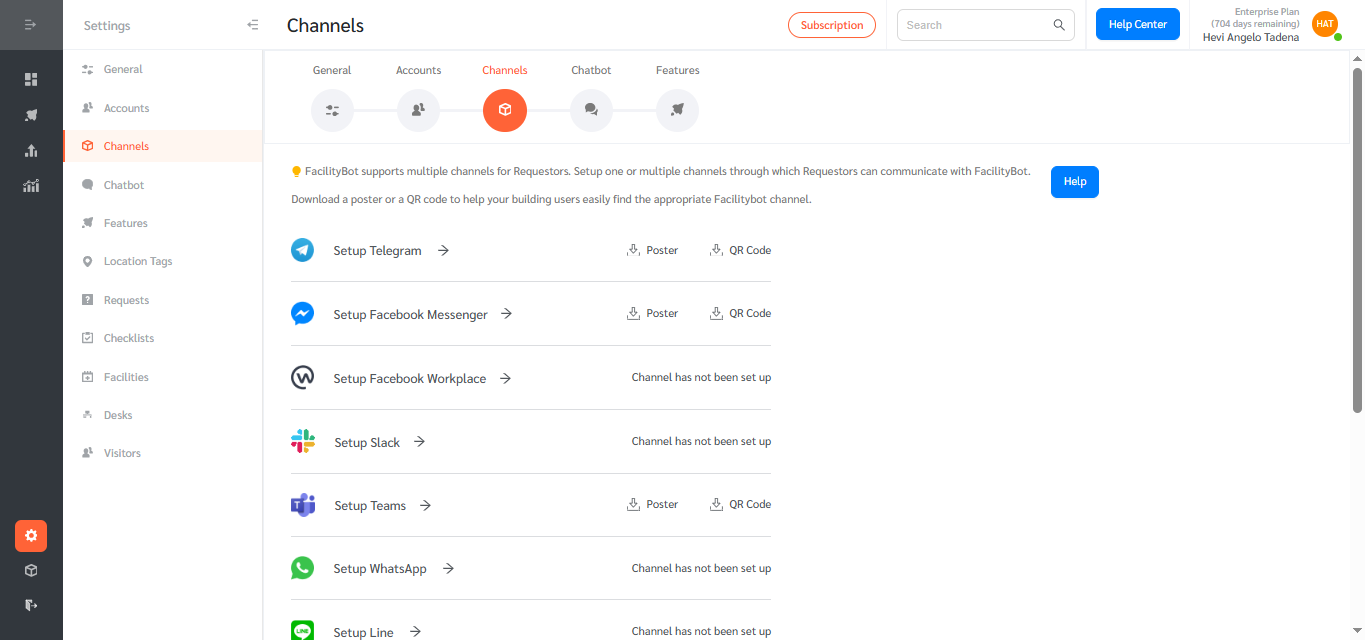1365x640 pixels.
Task: Click the WhatsApp logo icon
Action: click(302, 568)
